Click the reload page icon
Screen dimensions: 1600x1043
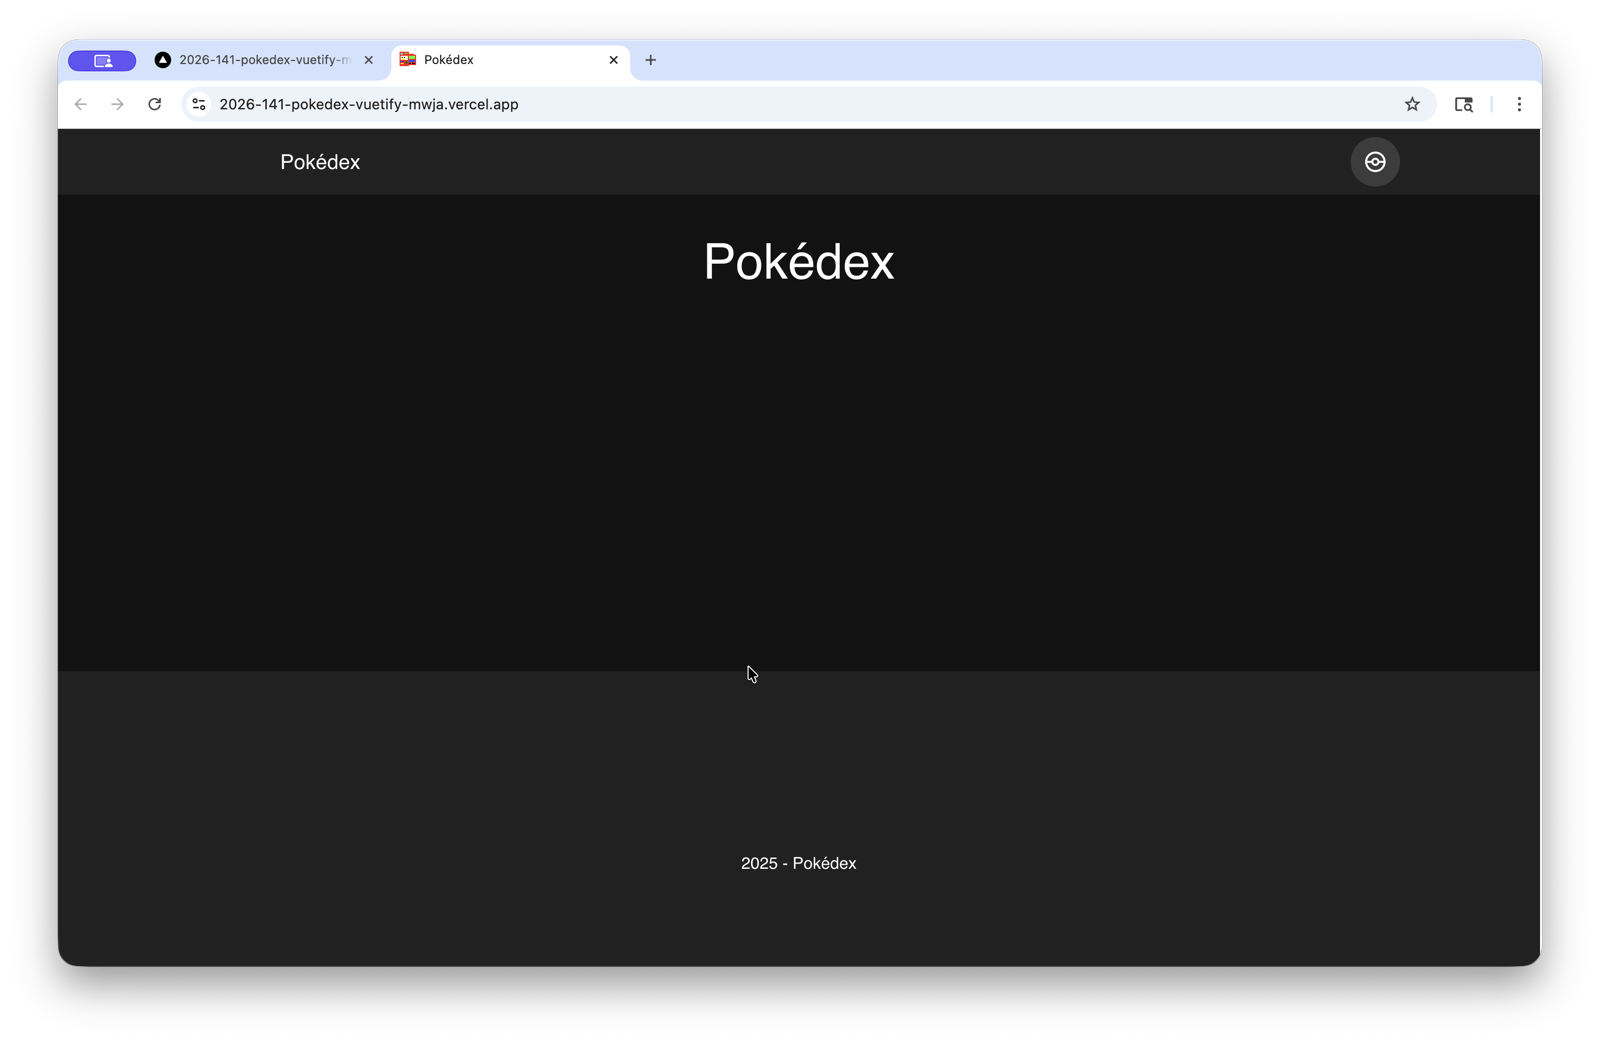(155, 104)
